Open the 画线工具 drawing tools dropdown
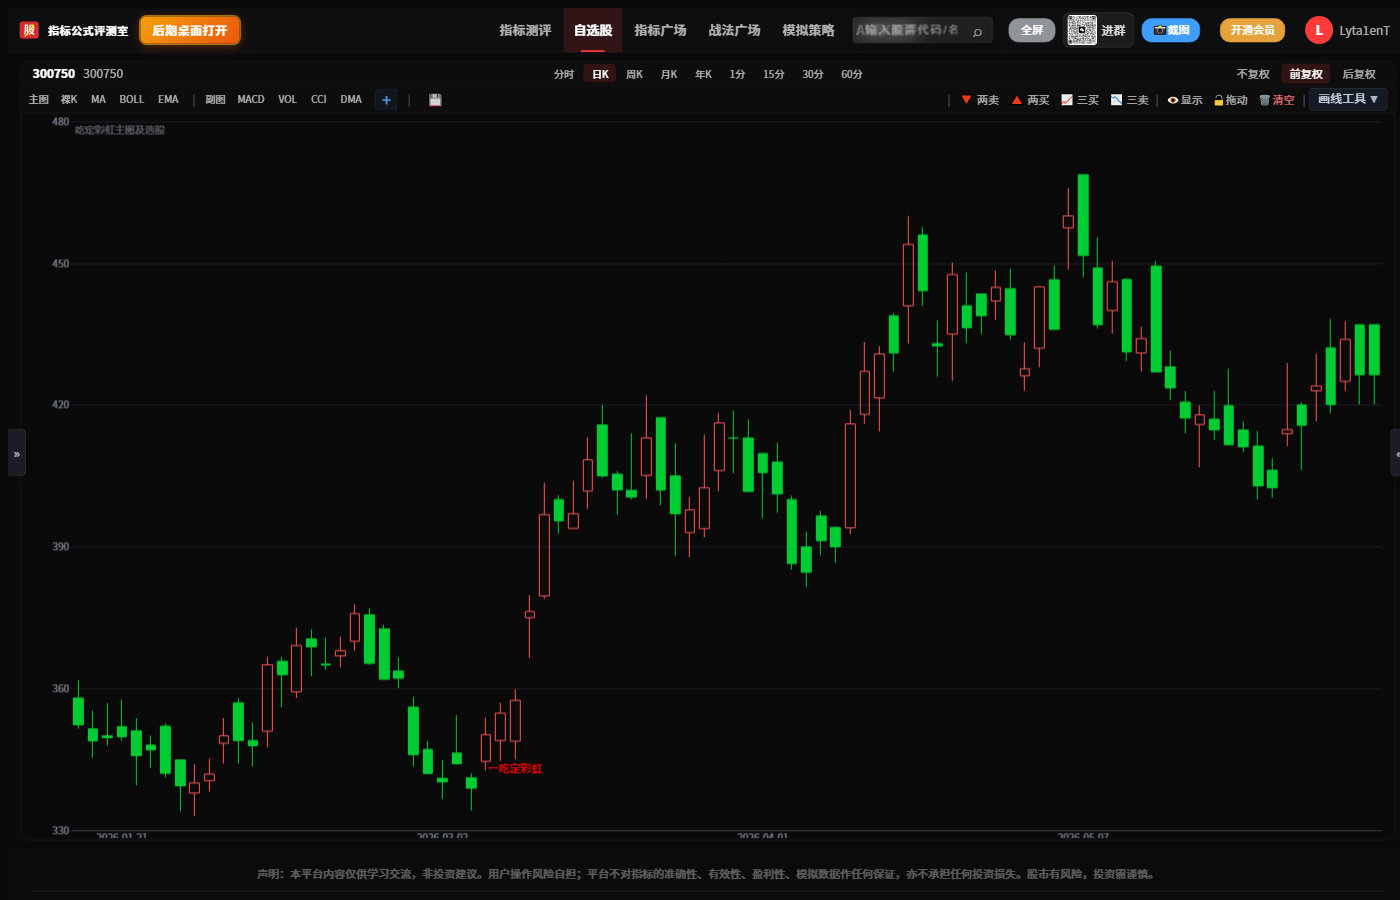 [x=1348, y=99]
